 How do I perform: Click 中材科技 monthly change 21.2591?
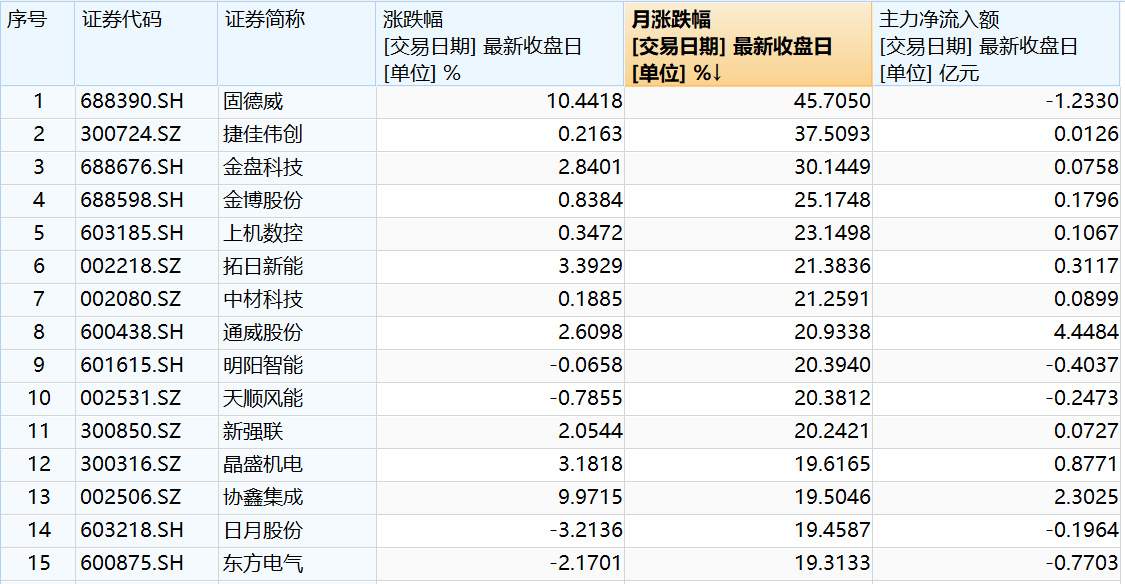[832, 299]
